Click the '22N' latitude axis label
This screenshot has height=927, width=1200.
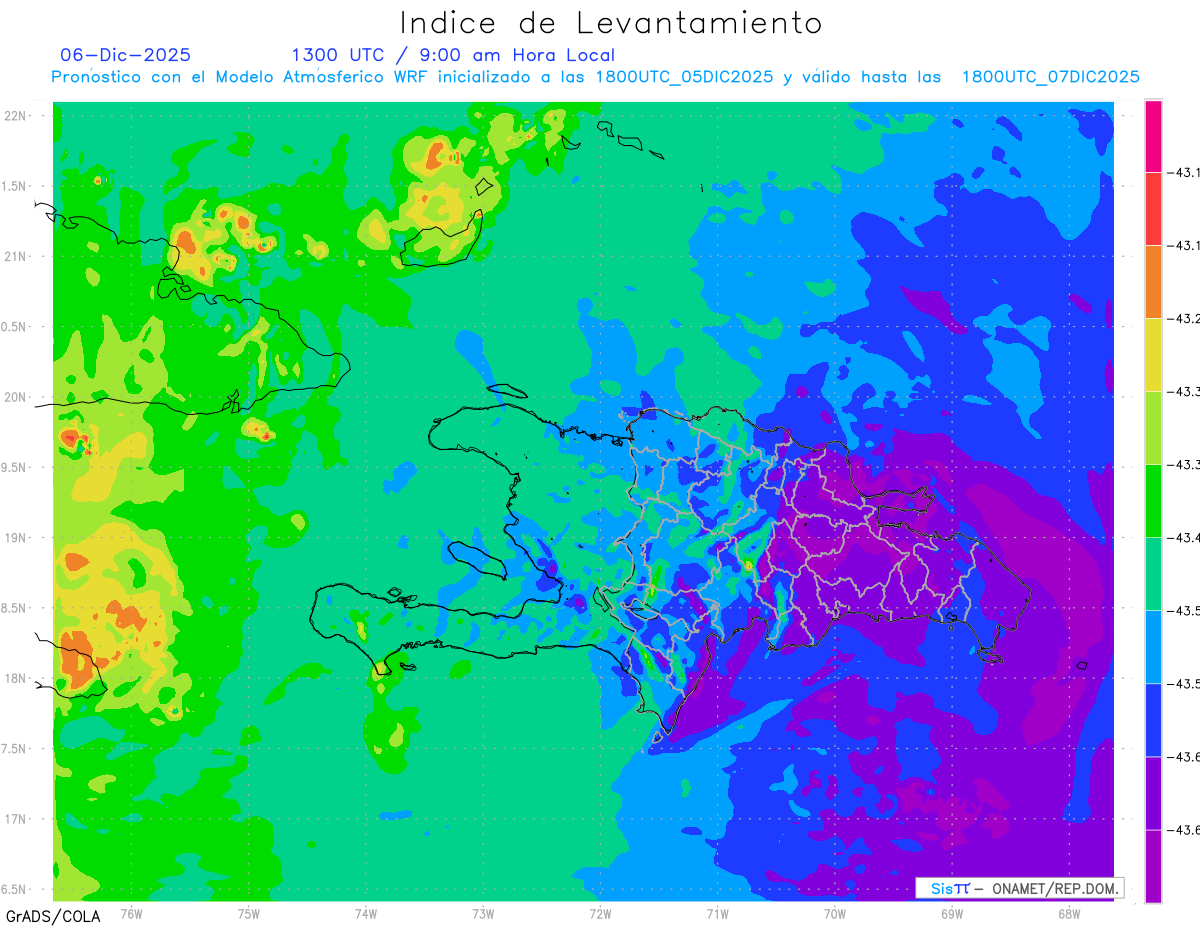pos(17,116)
